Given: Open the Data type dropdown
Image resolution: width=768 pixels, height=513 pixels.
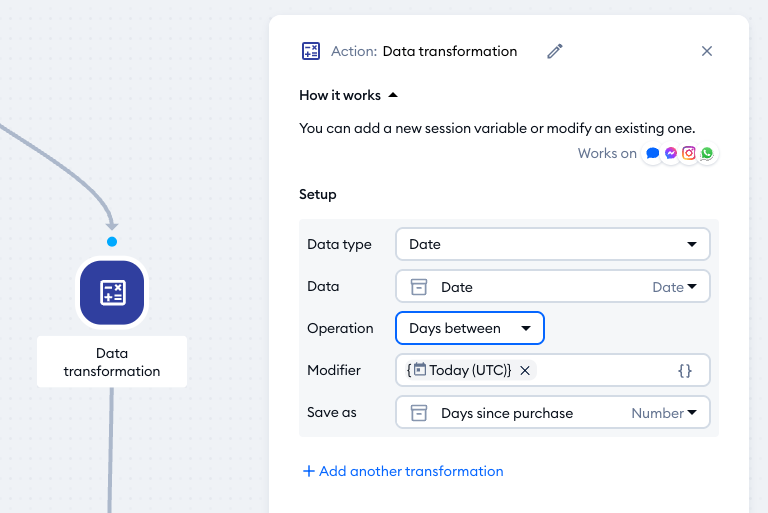Looking at the screenshot, I should tap(552, 244).
